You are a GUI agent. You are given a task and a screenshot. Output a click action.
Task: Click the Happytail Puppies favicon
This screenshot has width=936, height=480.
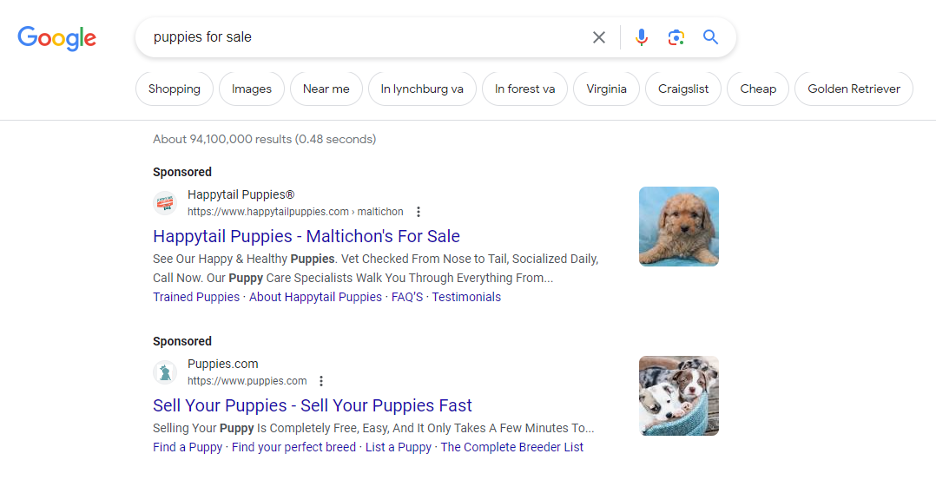[x=165, y=203]
